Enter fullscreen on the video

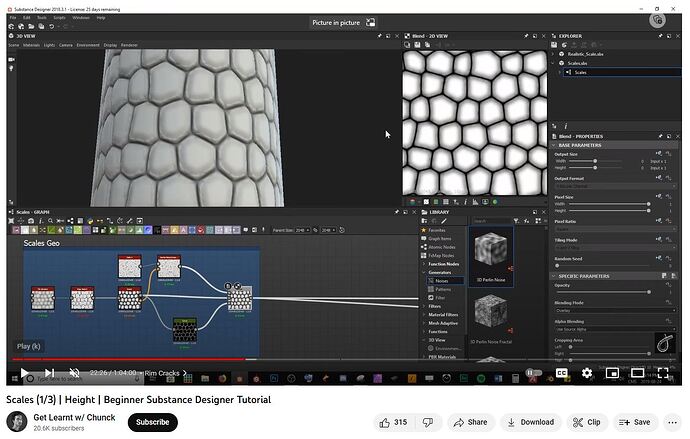[663, 373]
